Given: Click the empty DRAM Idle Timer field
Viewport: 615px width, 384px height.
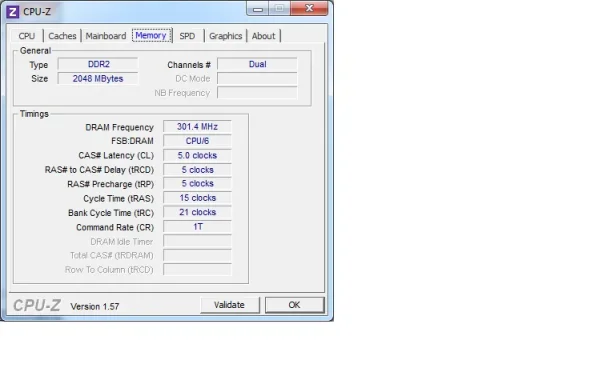Looking at the screenshot, I should click(x=197, y=241).
